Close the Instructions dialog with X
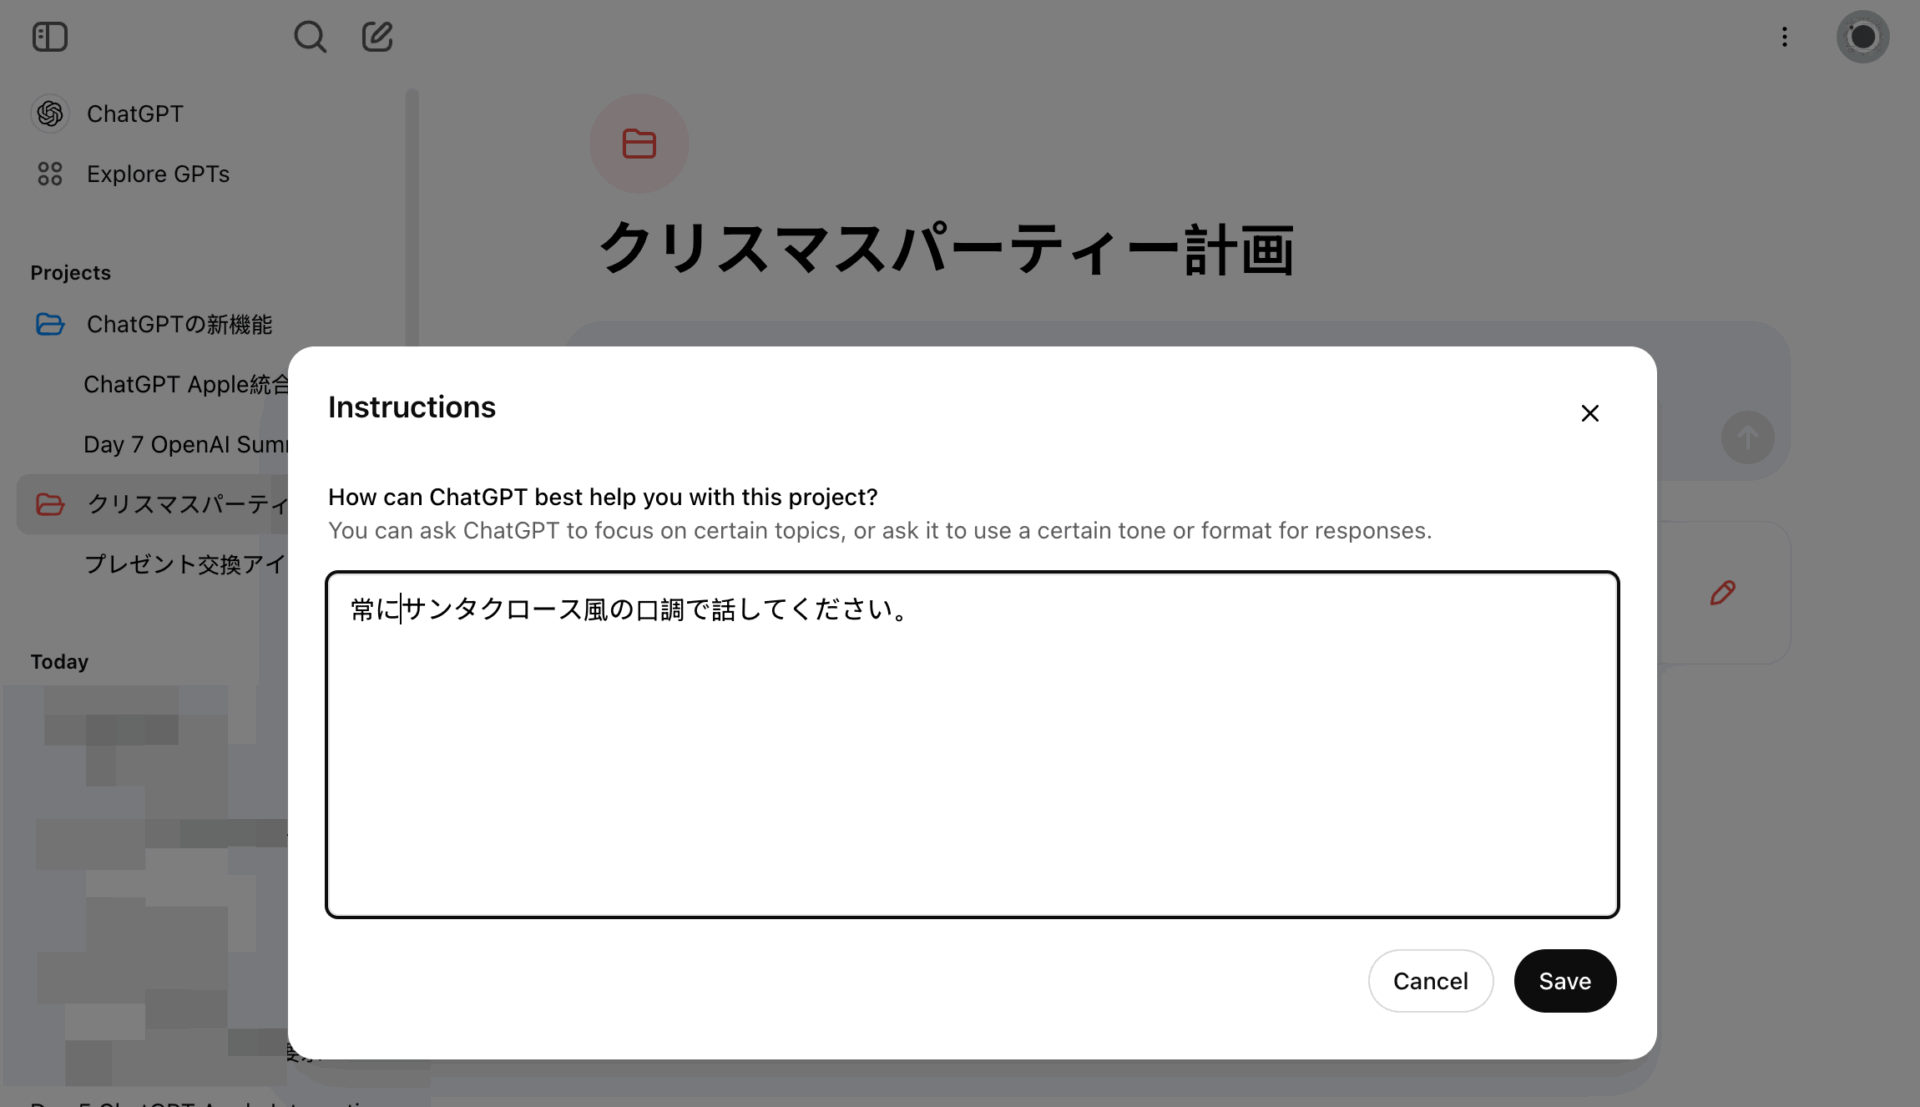The height and width of the screenshot is (1107, 1920). tap(1590, 413)
